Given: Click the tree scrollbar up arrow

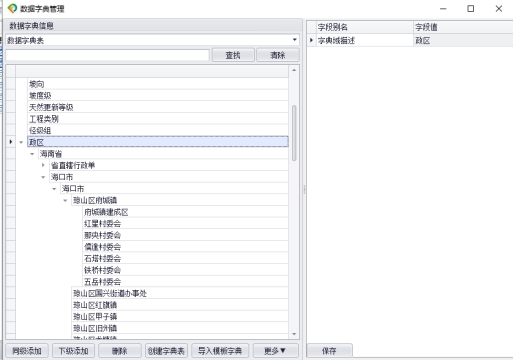Looking at the screenshot, I should coord(294,70).
